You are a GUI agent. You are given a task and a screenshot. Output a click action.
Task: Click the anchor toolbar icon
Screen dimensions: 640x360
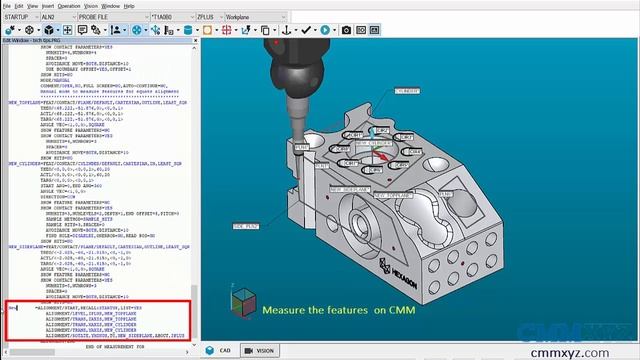[x=287, y=30]
